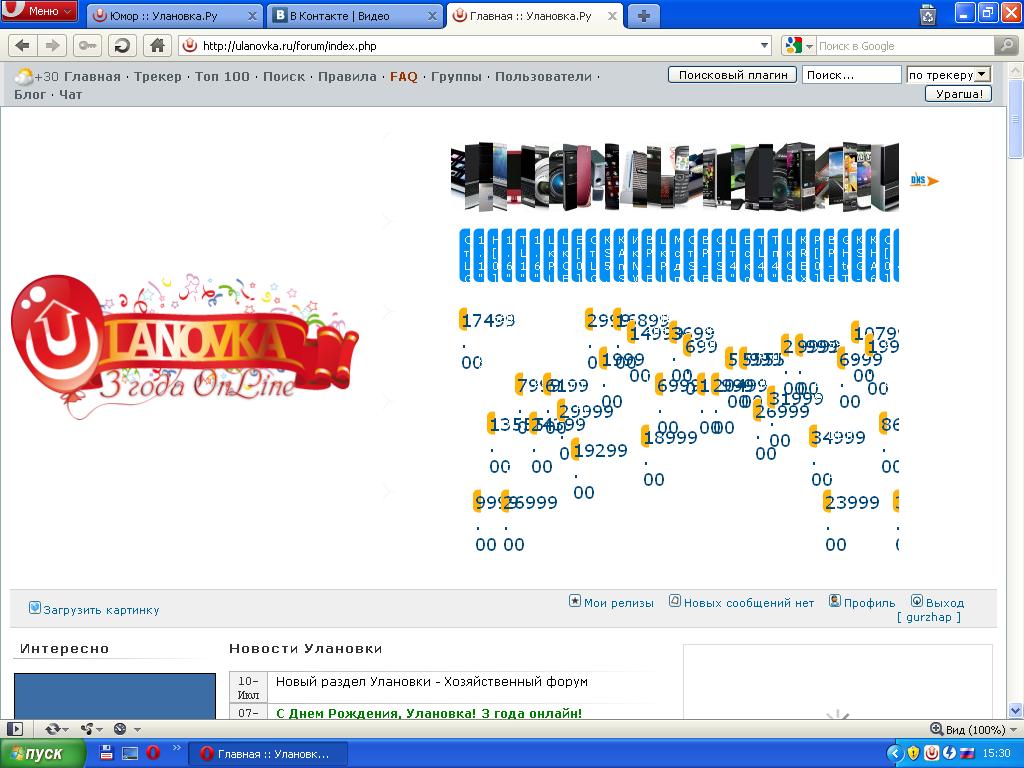Toggle the RU keyboard layout flag in tray
Screen dimensions: 1024x768
(x=966, y=753)
